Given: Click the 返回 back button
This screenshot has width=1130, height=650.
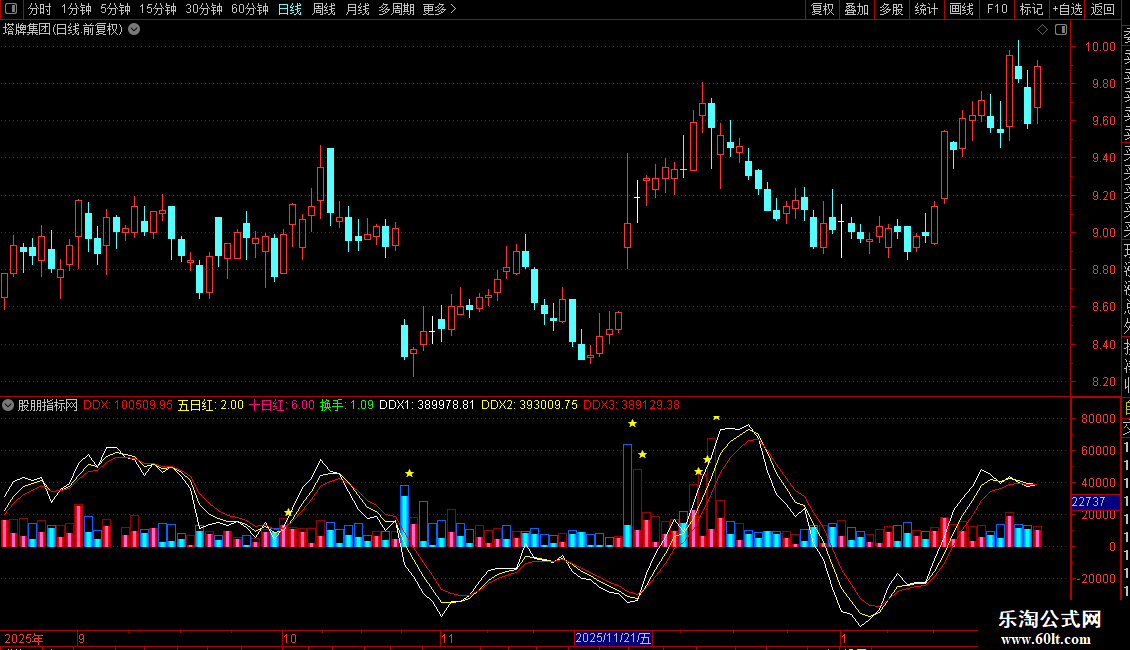Looking at the screenshot, I should point(1103,9).
